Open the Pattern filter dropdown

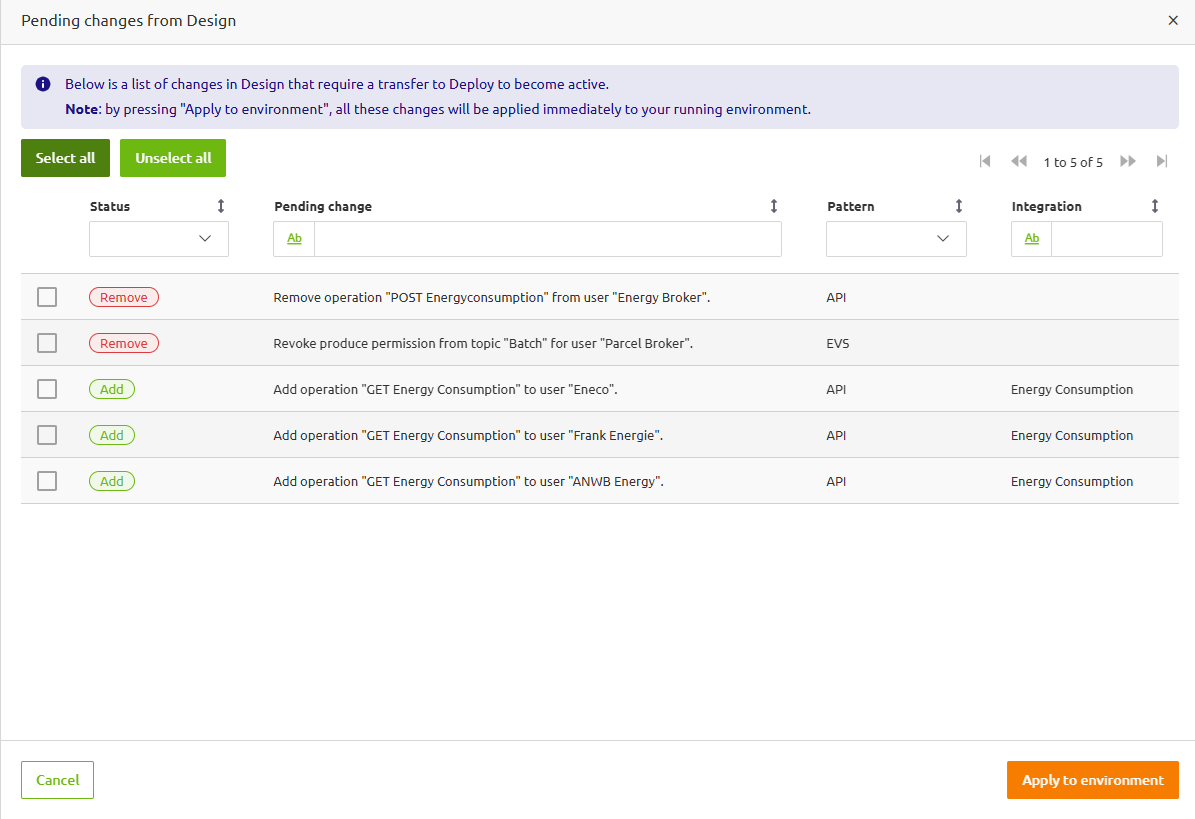(x=896, y=238)
